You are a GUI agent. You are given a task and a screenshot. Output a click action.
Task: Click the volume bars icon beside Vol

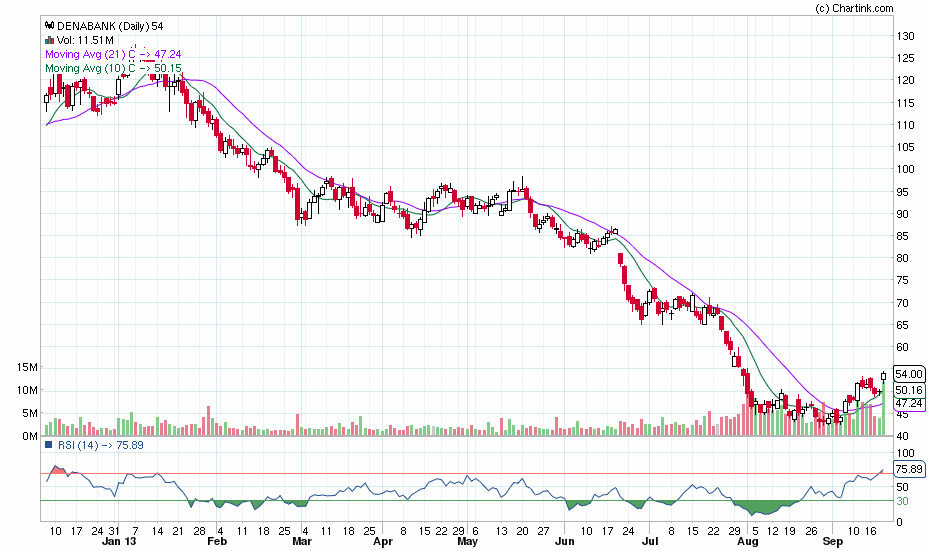[x=50, y=40]
